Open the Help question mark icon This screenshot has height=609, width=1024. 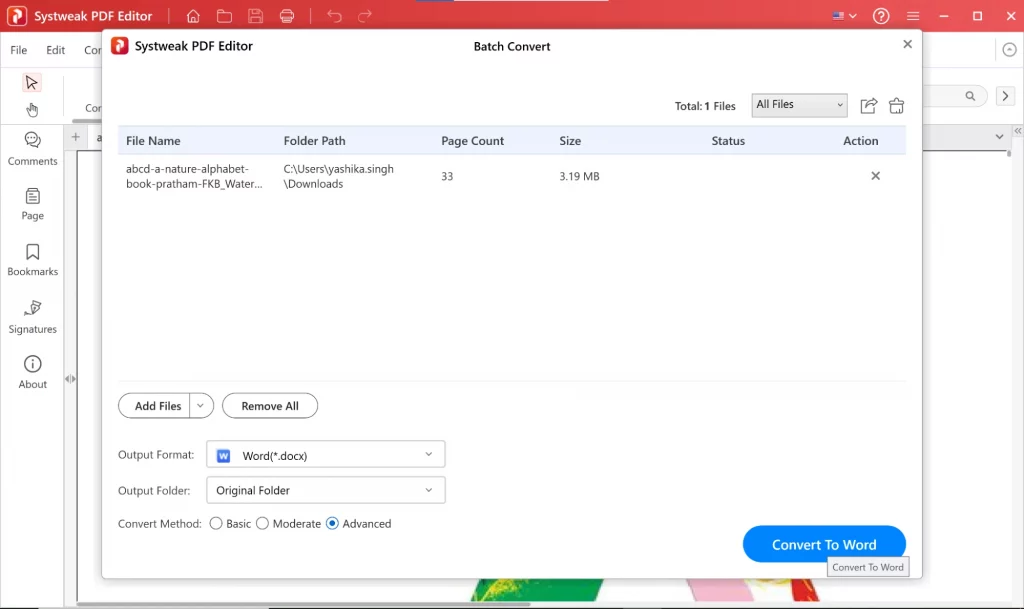(881, 16)
